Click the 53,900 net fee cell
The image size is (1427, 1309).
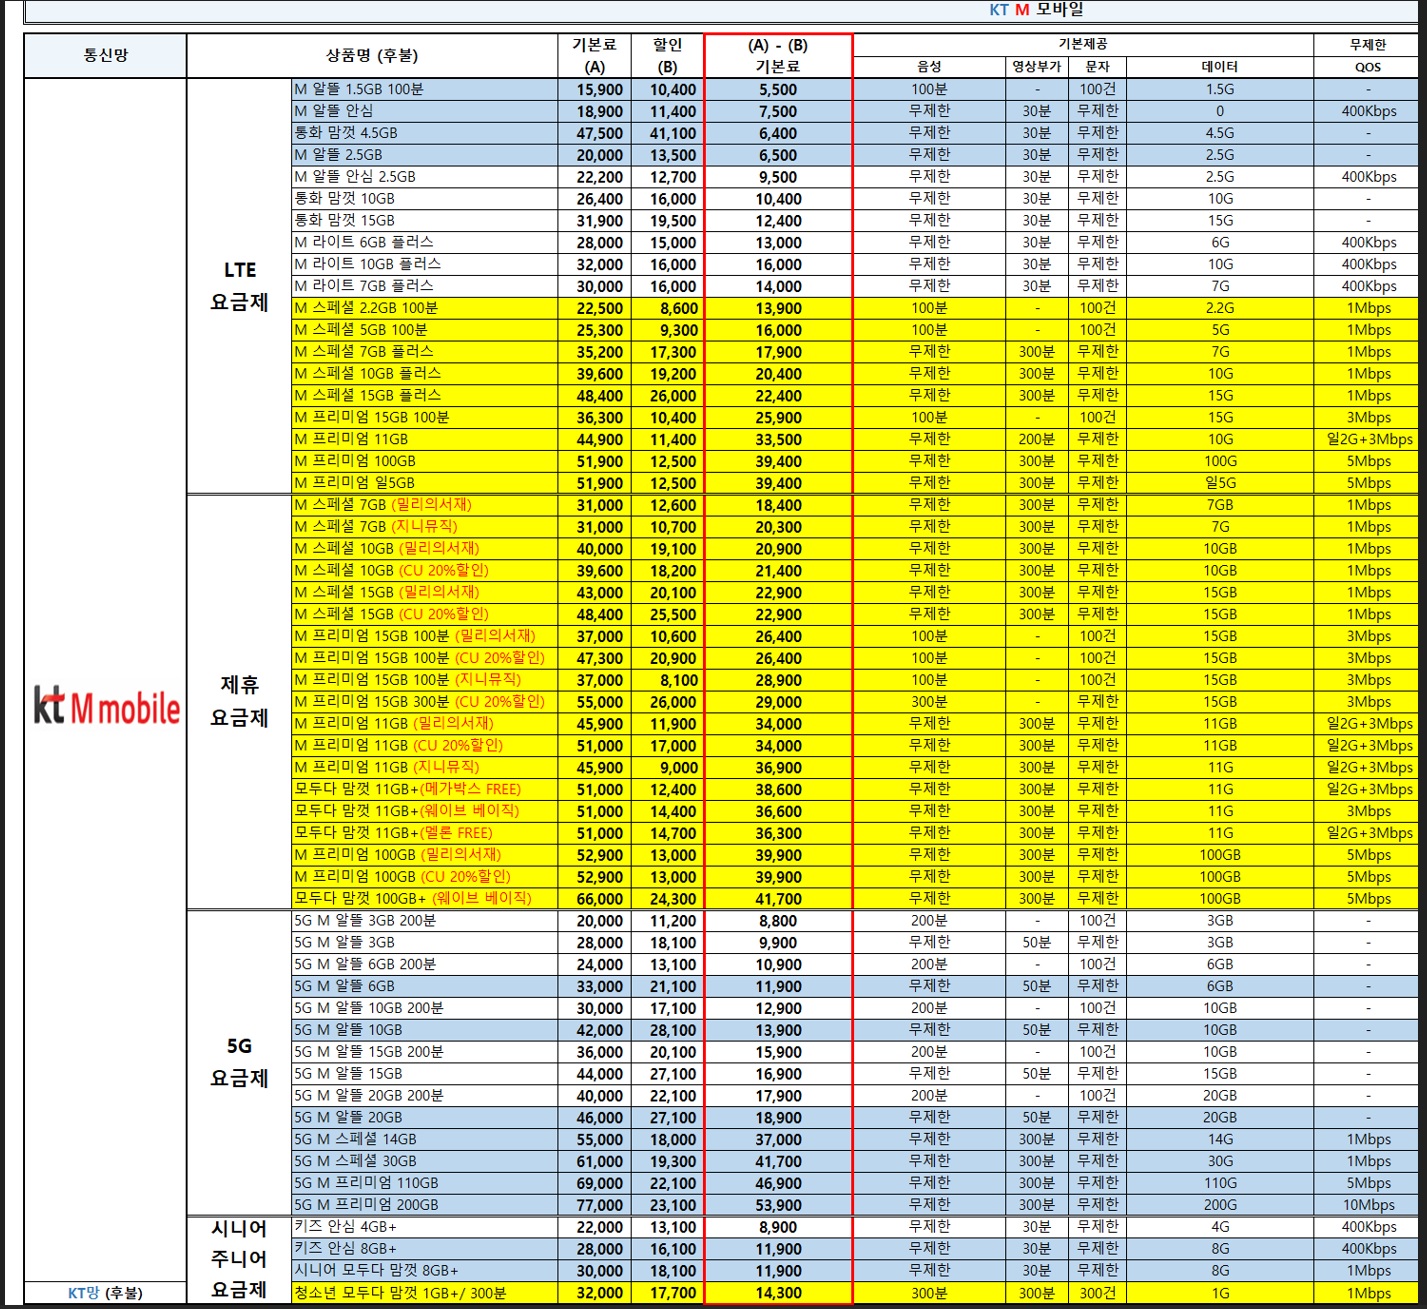click(778, 1205)
